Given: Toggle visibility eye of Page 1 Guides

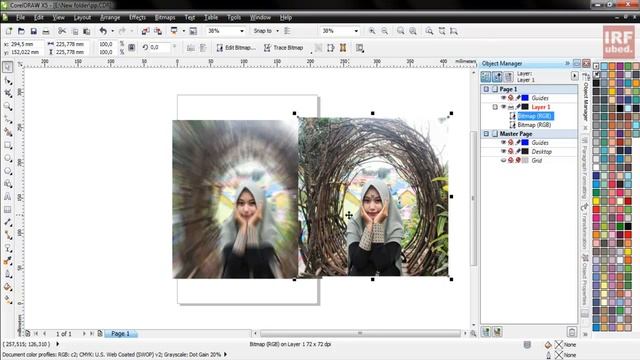Looking at the screenshot, I should [x=503, y=98].
